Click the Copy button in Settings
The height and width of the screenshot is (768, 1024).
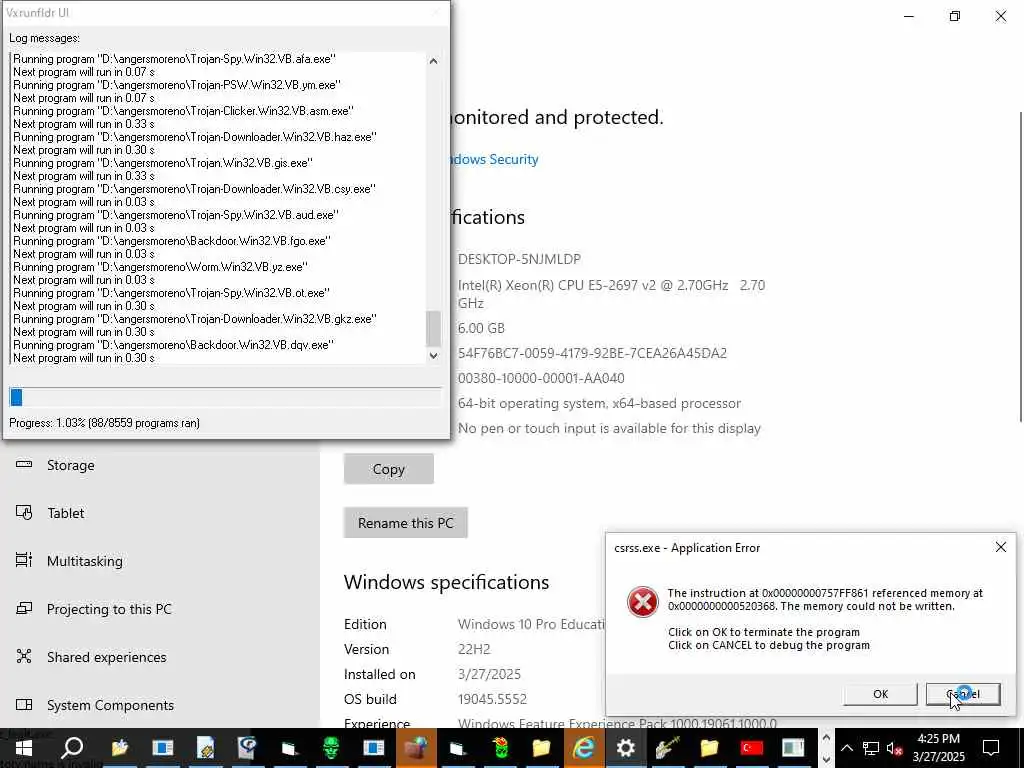coord(389,469)
